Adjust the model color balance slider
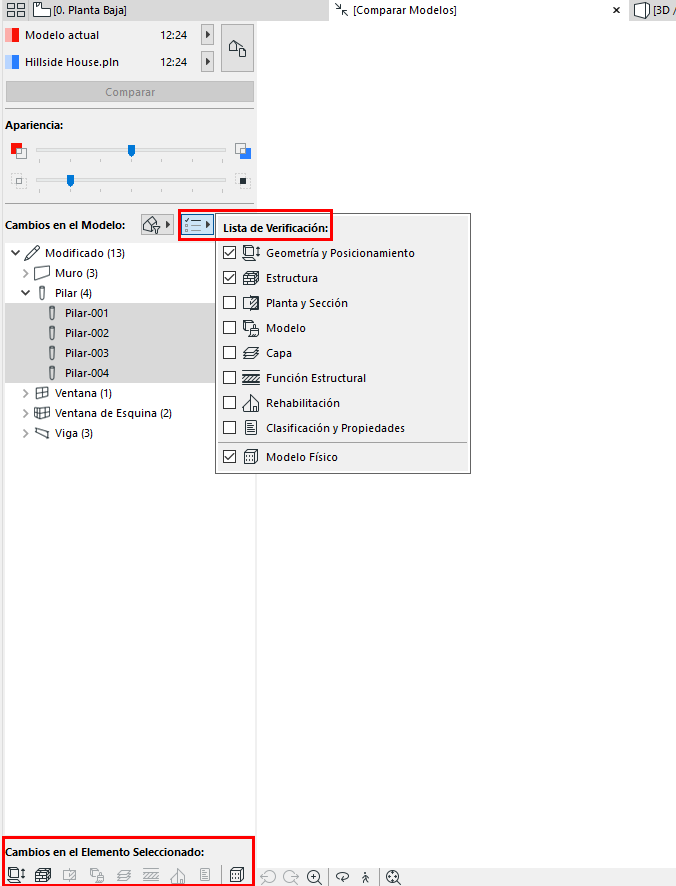Screen dimensions: 676x886 pos(132,150)
